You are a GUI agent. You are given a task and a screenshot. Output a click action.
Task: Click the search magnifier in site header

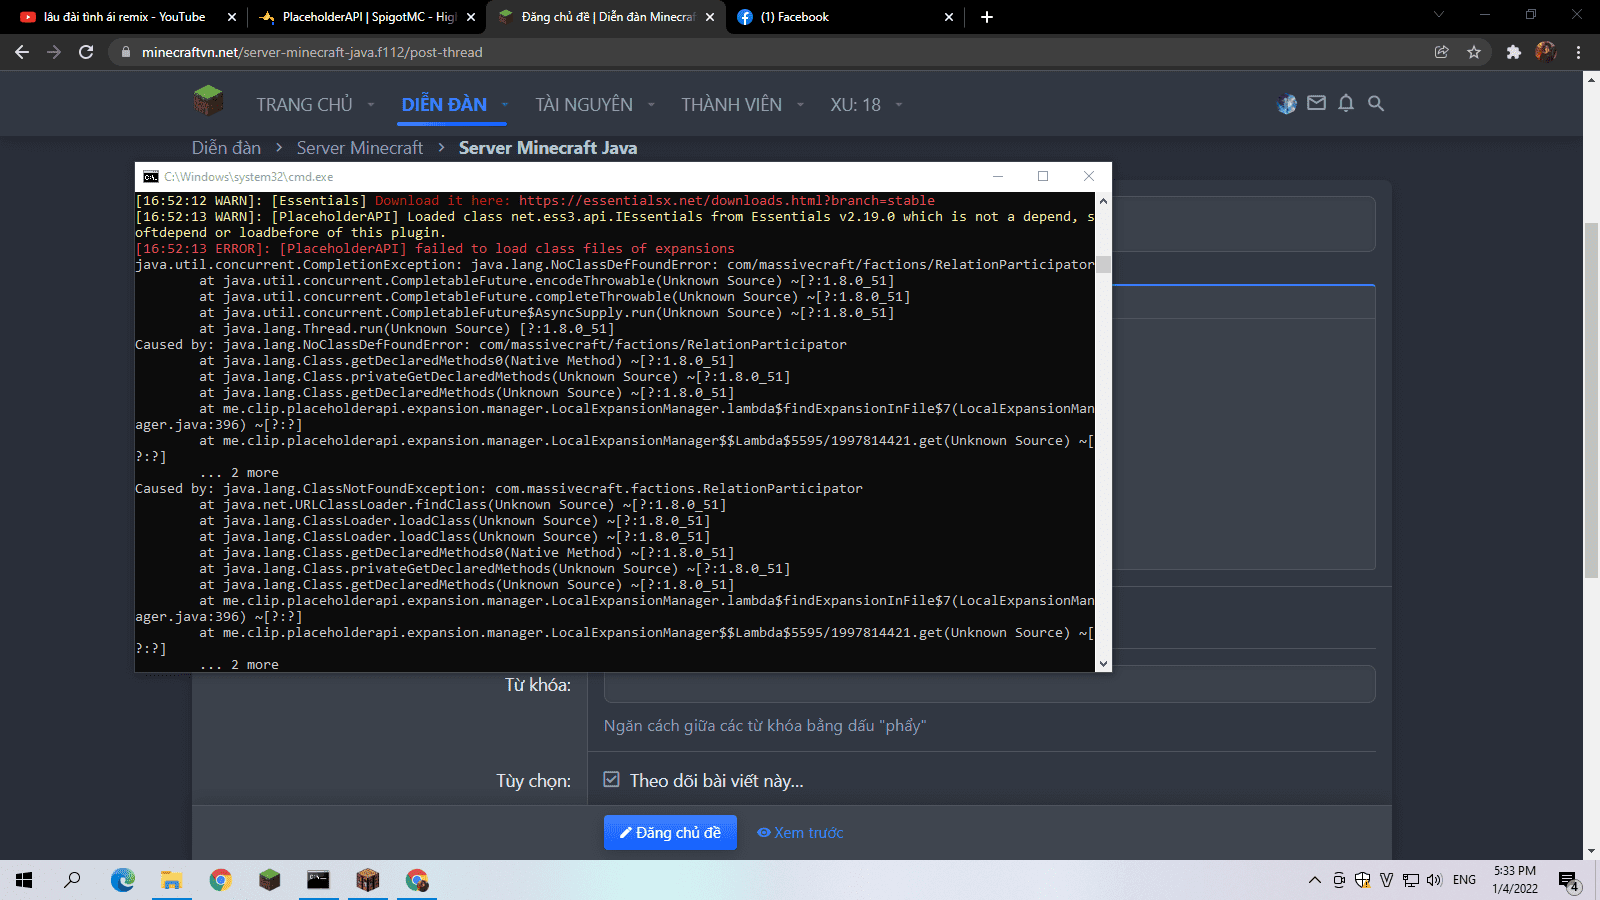[1376, 103]
